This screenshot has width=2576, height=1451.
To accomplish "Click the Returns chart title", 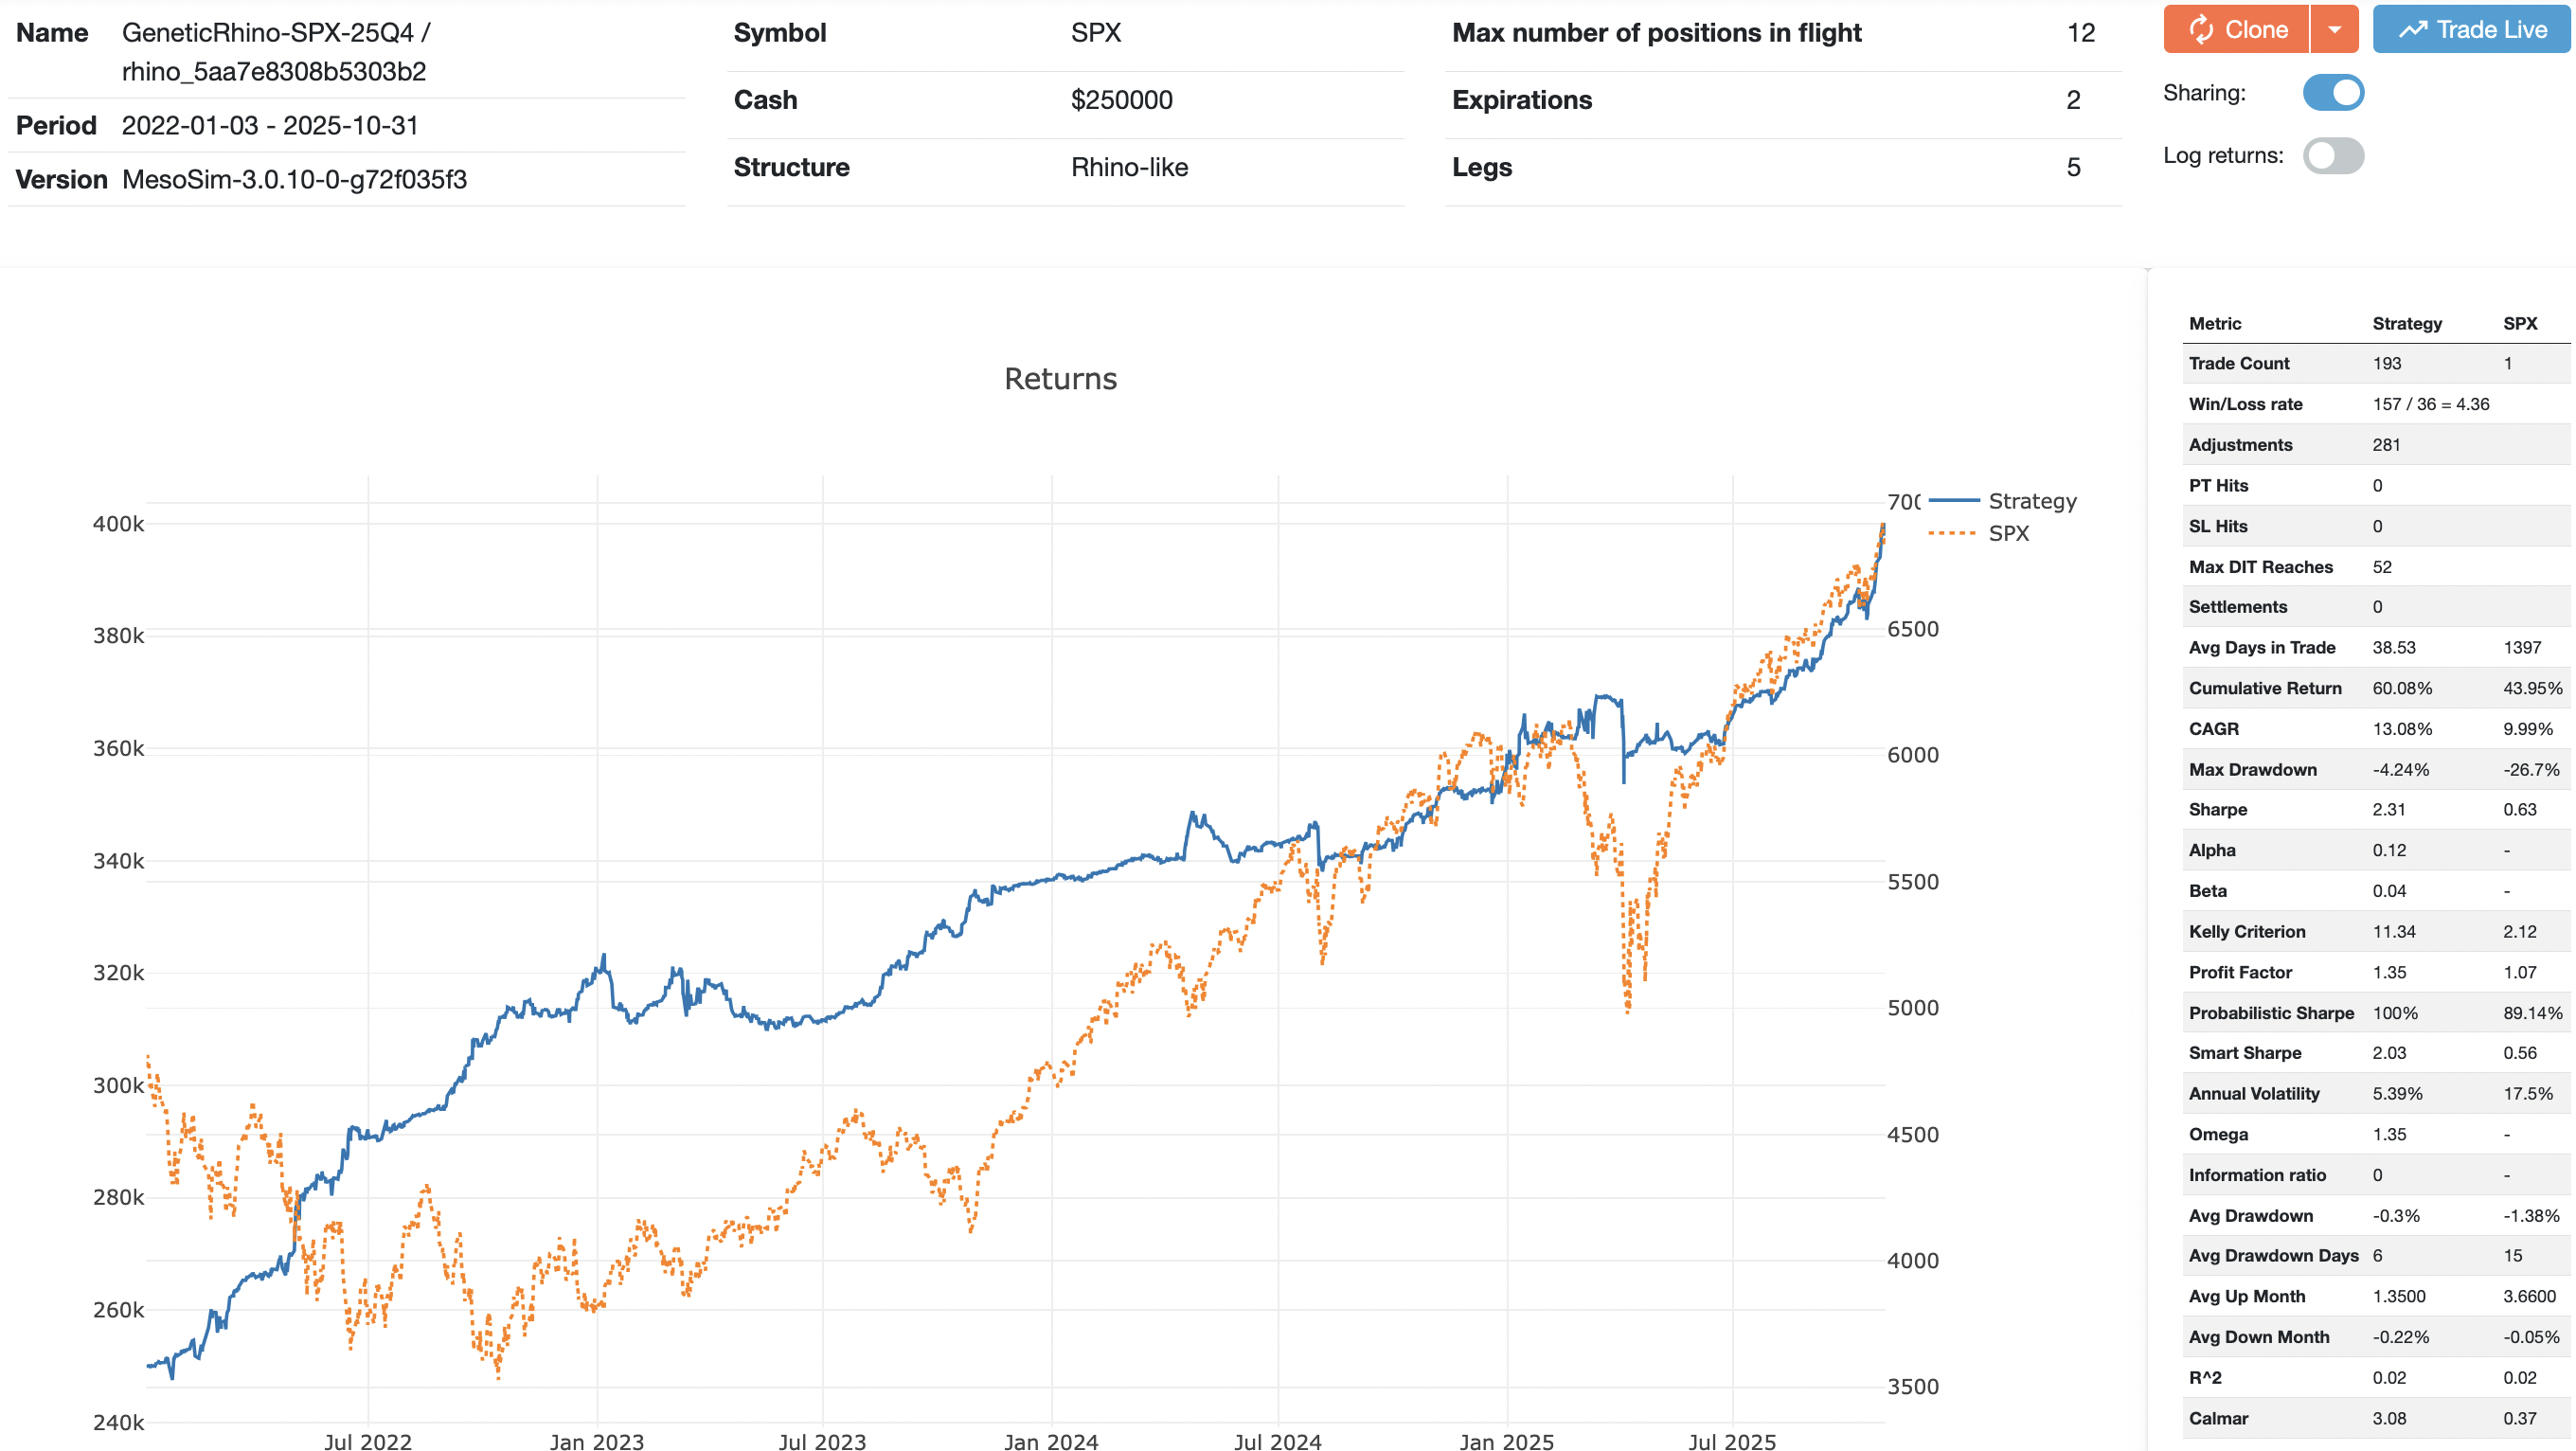I will point(1060,379).
